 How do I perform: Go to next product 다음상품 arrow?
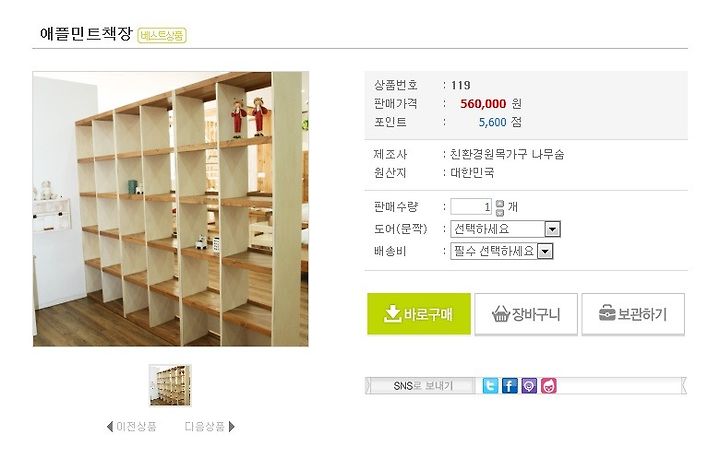click(231, 427)
